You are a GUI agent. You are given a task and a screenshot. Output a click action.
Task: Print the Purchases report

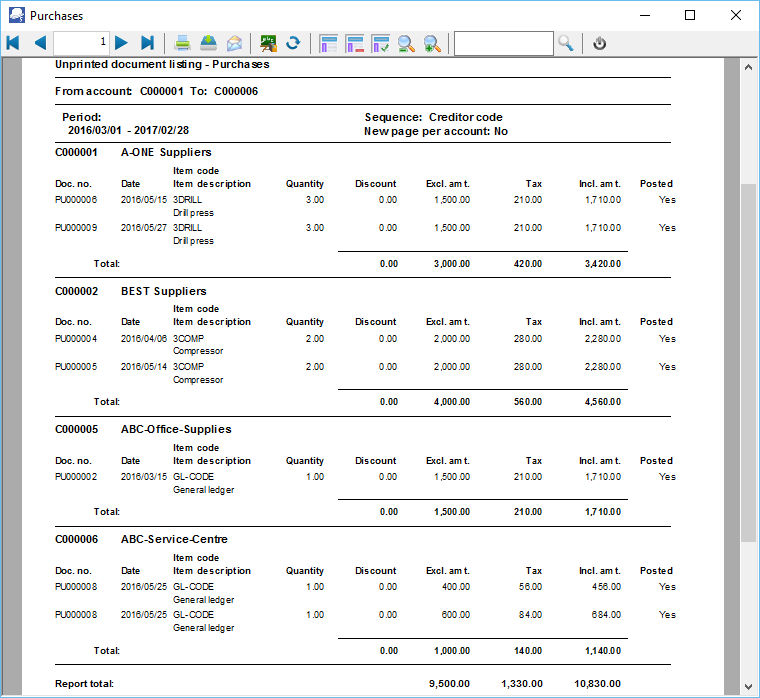183,43
